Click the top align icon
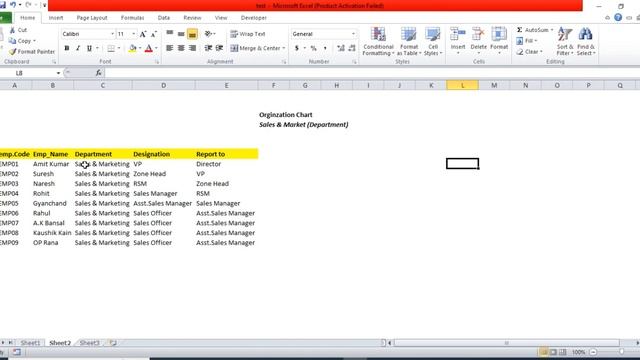 (169, 34)
